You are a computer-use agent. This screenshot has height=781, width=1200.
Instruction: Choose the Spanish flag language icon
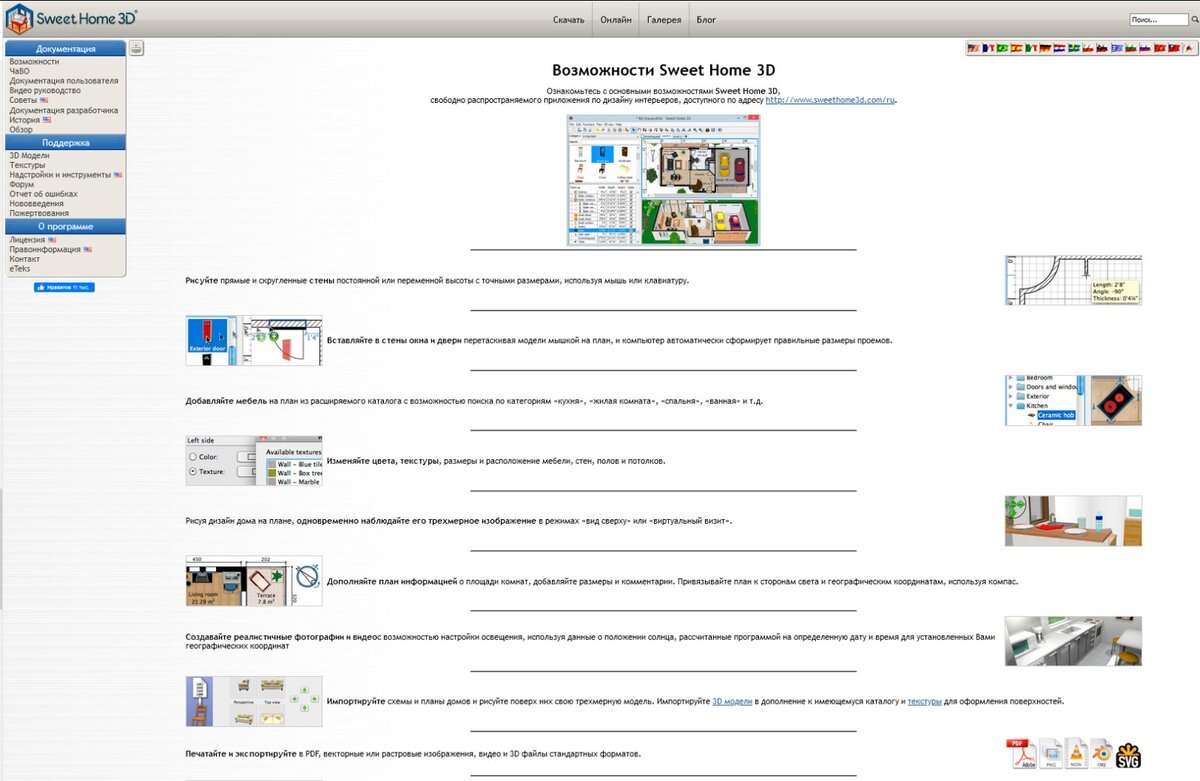(1016, 48)
